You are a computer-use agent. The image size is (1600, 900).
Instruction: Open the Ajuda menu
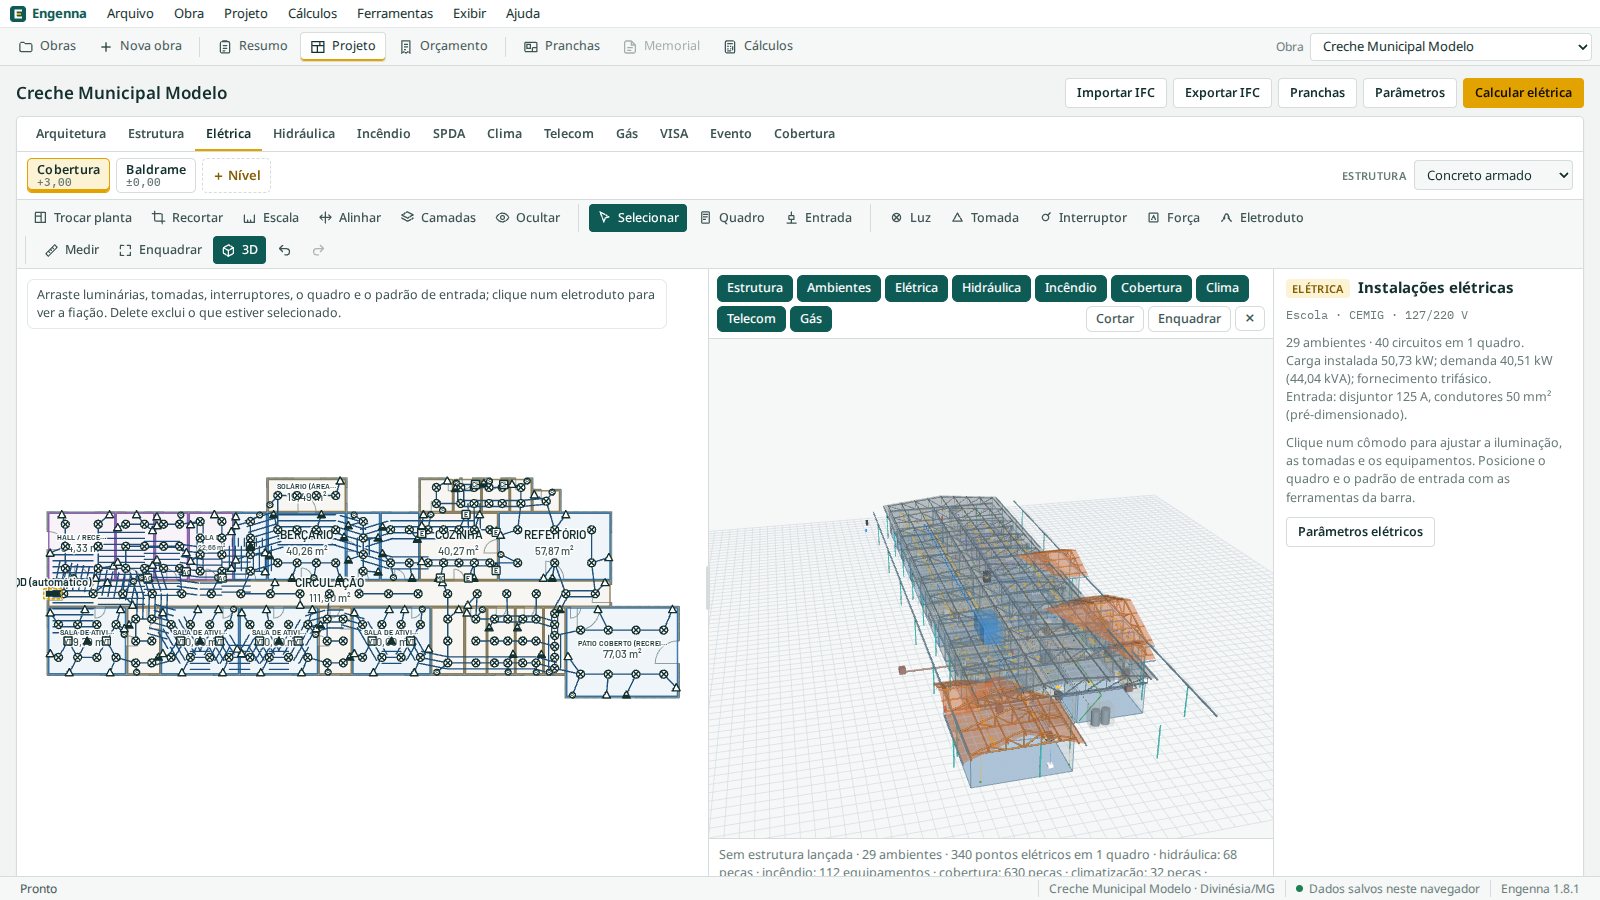coord(523,14)
